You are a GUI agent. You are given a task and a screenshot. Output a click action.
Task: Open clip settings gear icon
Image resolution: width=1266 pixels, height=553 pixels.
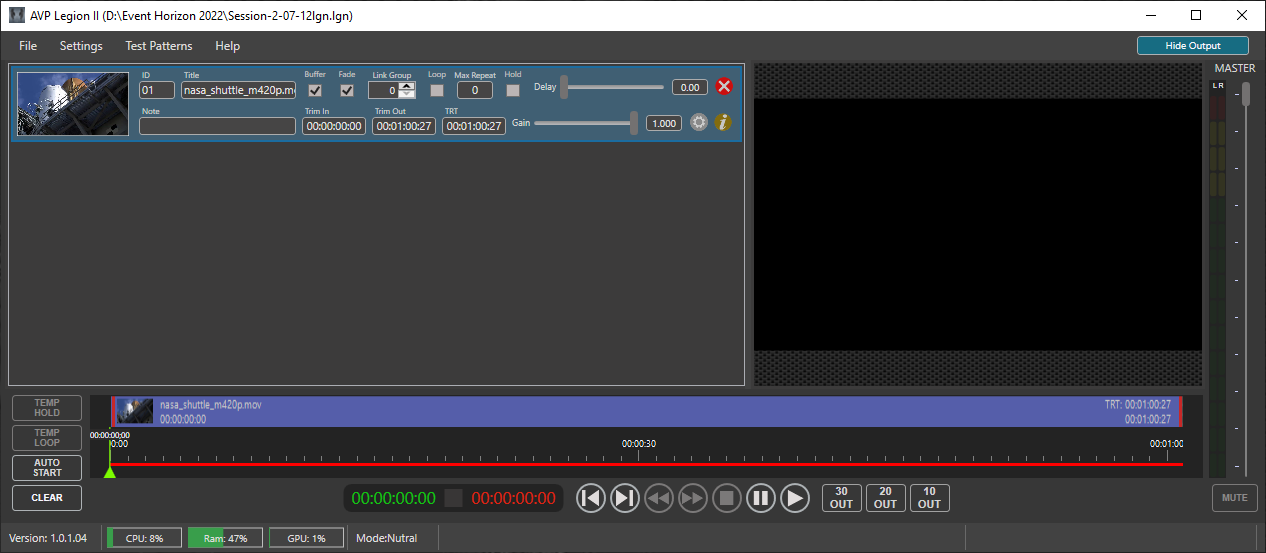[x=699, y=123]
